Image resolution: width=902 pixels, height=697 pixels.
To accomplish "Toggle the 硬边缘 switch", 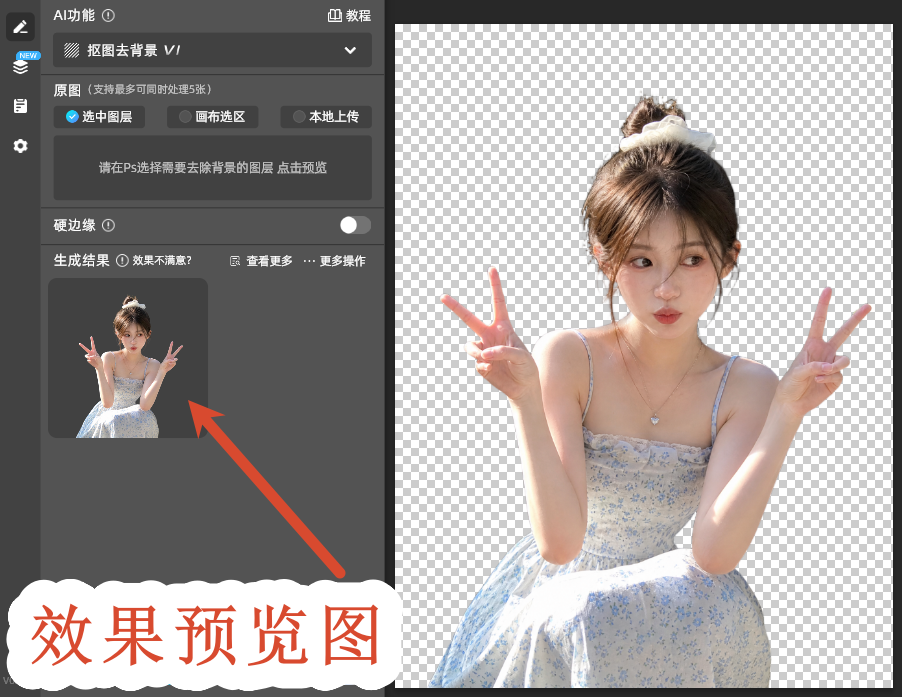I will pyautogui.click(x=355, y=225).
